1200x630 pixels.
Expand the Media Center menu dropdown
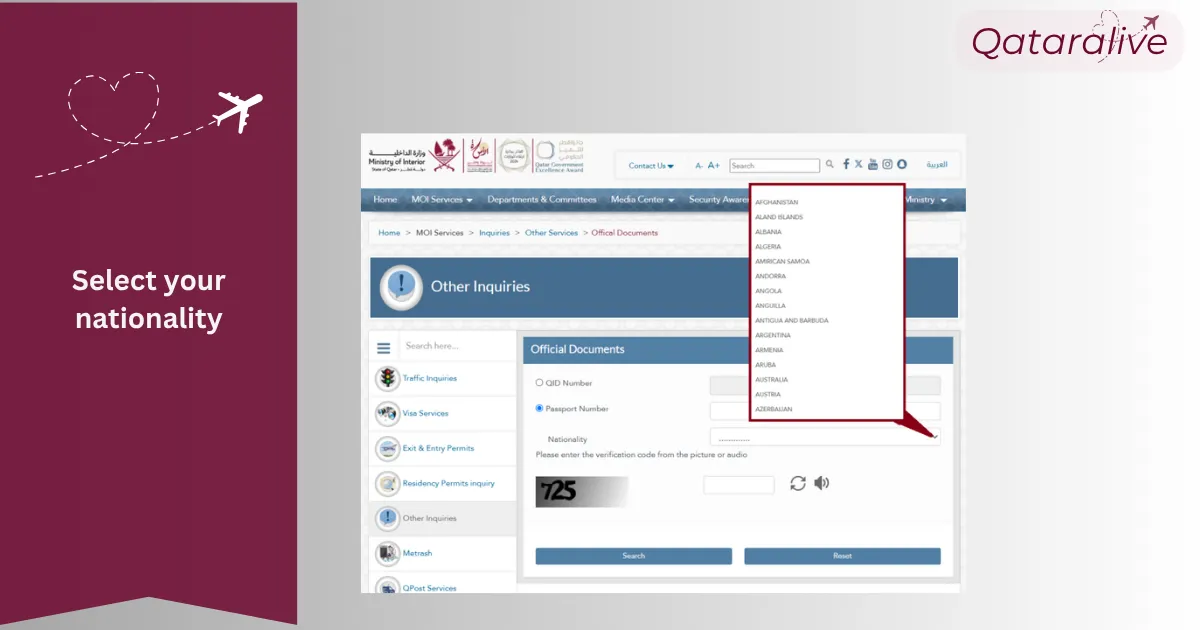pos(643,200)
